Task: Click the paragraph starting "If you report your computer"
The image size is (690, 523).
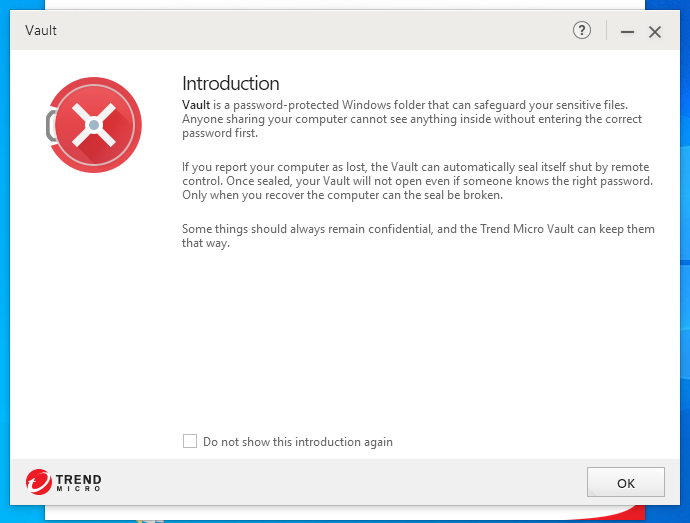Action: coord(418,181)
